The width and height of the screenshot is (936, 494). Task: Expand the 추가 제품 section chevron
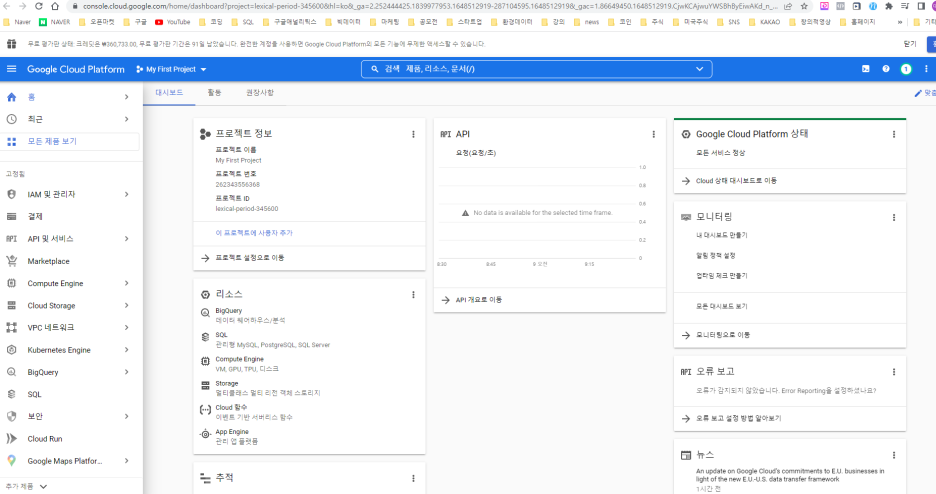[x=43, y=486]
